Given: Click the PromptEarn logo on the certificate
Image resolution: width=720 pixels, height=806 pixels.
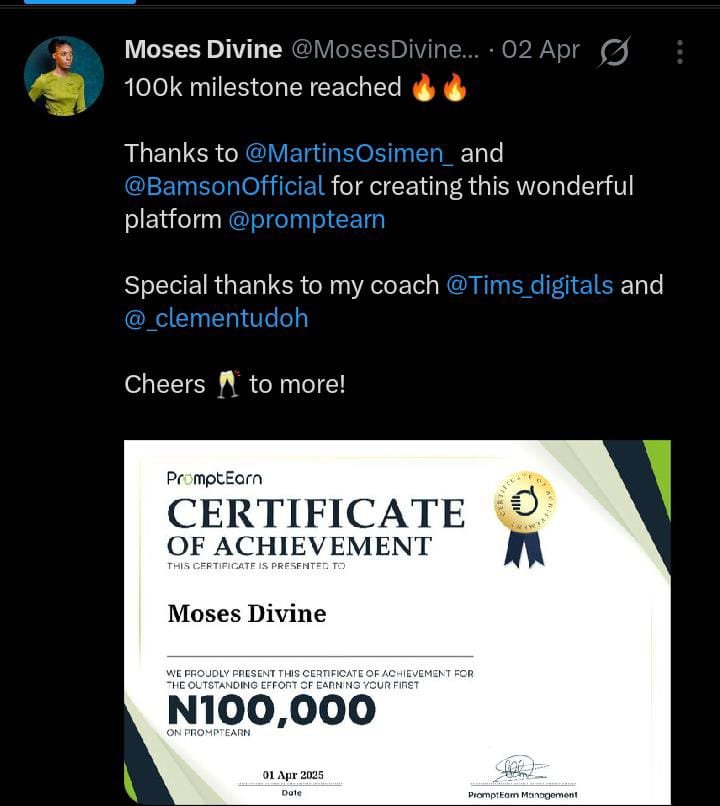Looking at the screenshot, I should tap(214, 478).
